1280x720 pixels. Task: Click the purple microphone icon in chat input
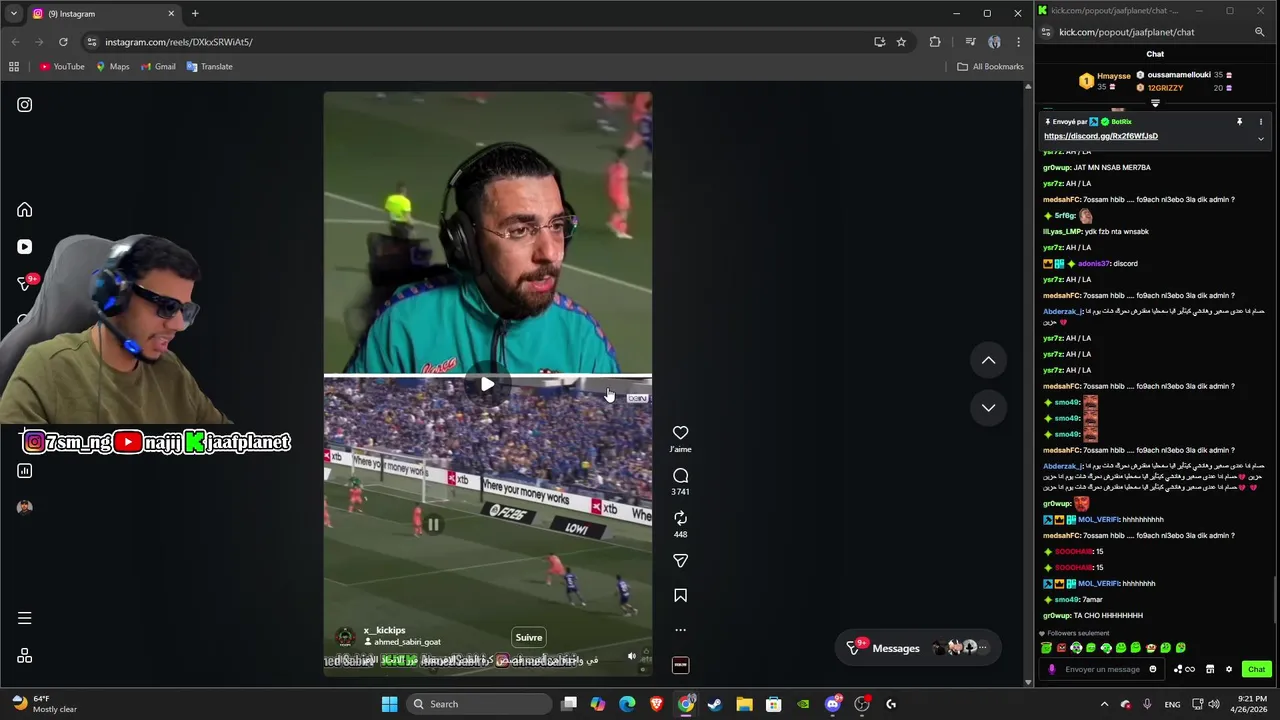pos(1051,669)
